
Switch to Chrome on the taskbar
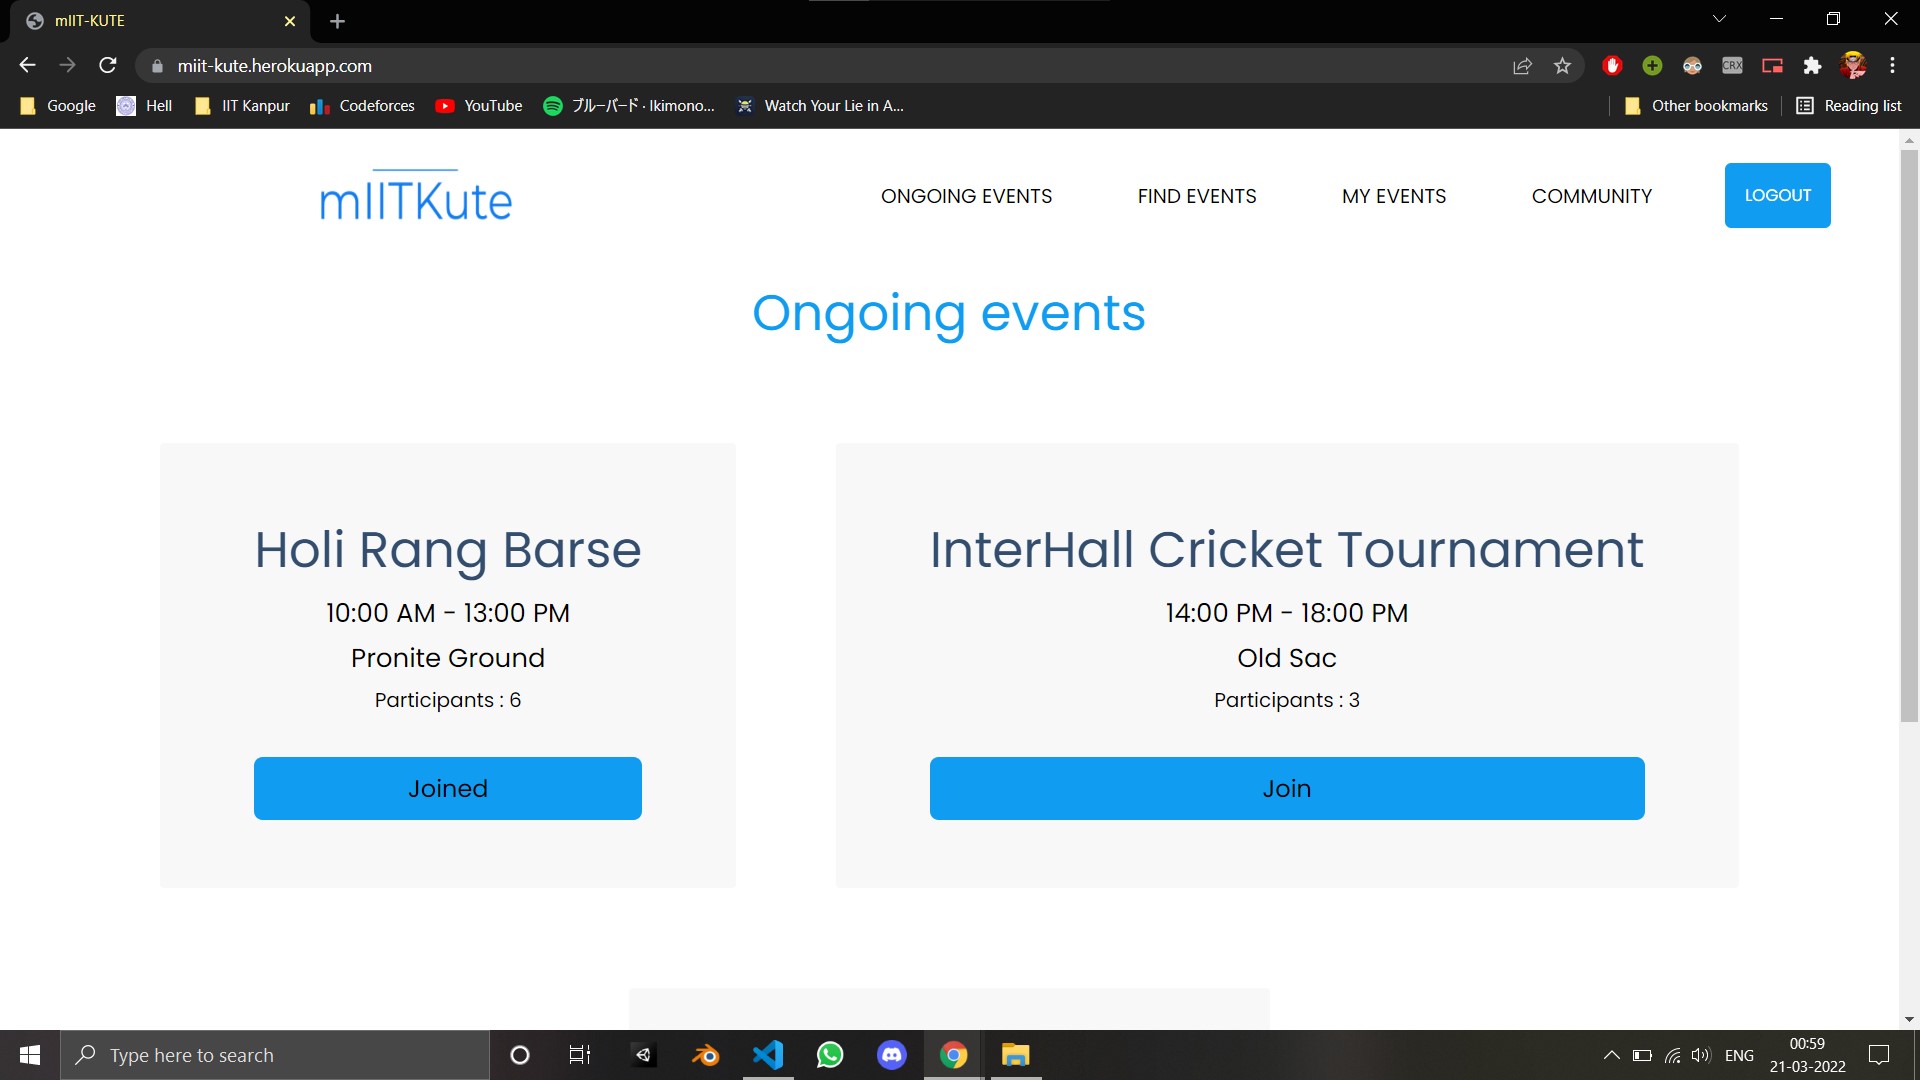pos(954,1055)
